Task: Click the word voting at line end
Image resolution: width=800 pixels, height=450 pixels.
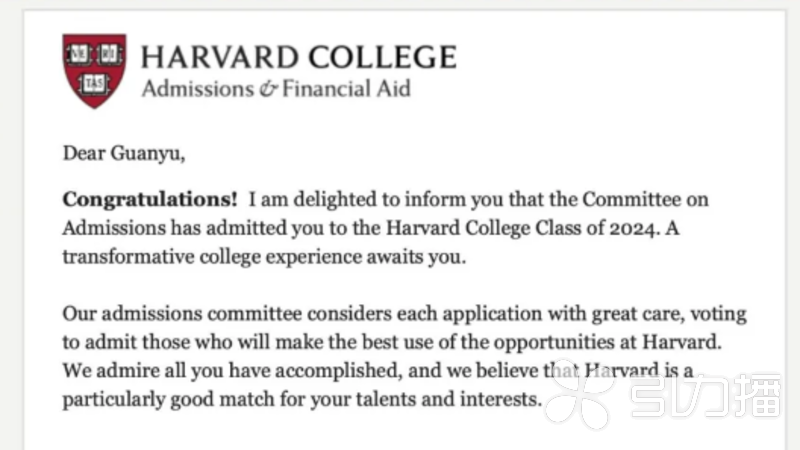Action: coord(718,314)
